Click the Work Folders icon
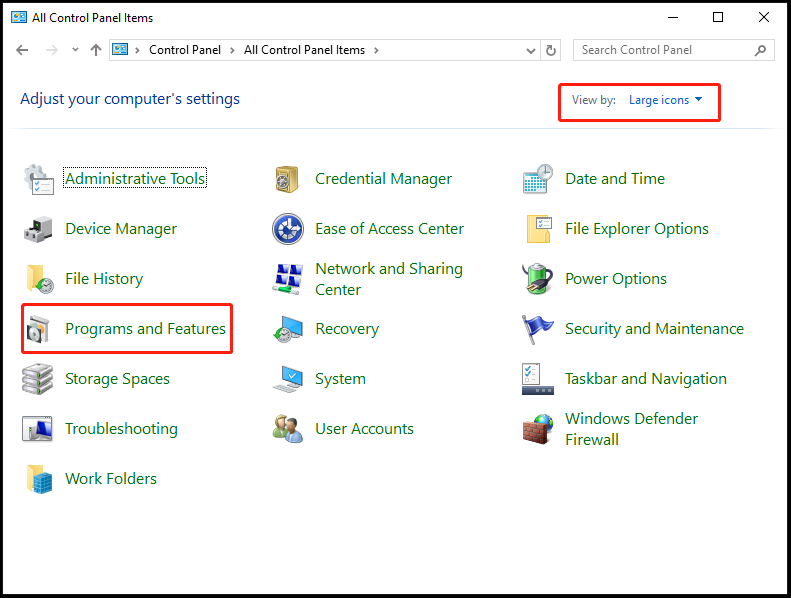791x598 pixels. pyautogui.click(x=39, y=479)
